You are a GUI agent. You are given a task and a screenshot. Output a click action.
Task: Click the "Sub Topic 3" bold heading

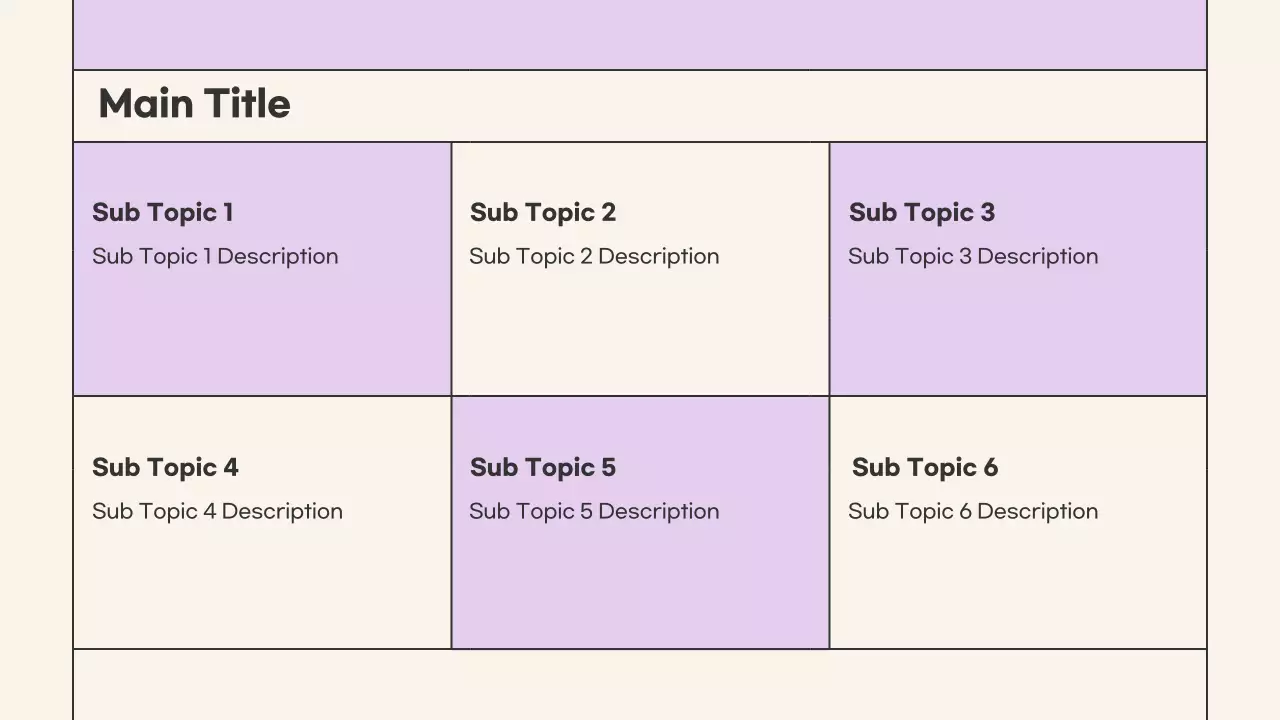921,212
